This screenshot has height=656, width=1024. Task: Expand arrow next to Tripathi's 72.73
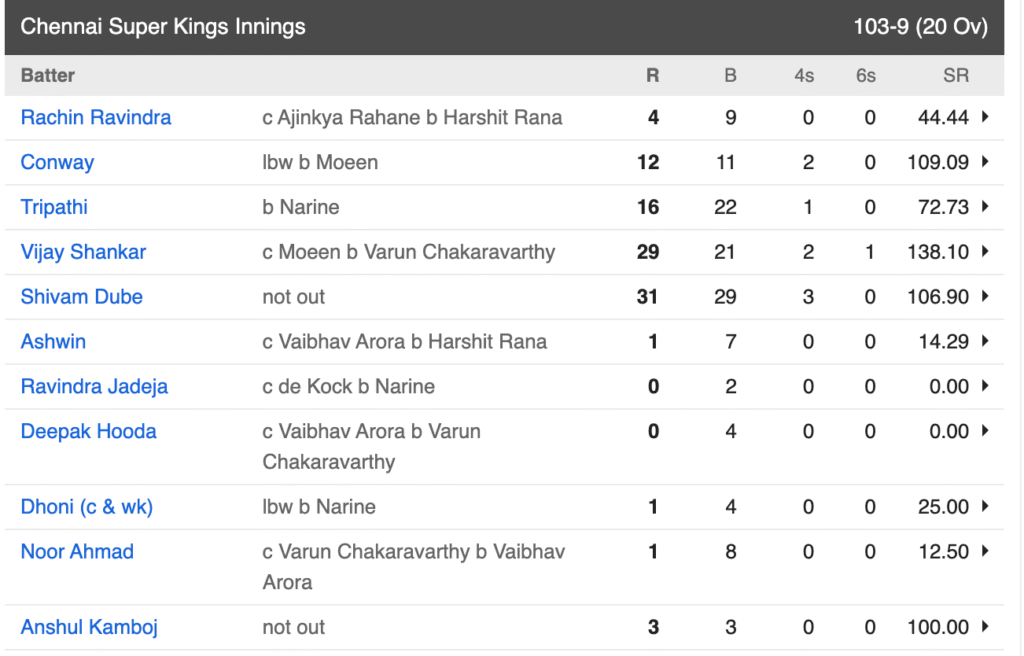(985, 206)
